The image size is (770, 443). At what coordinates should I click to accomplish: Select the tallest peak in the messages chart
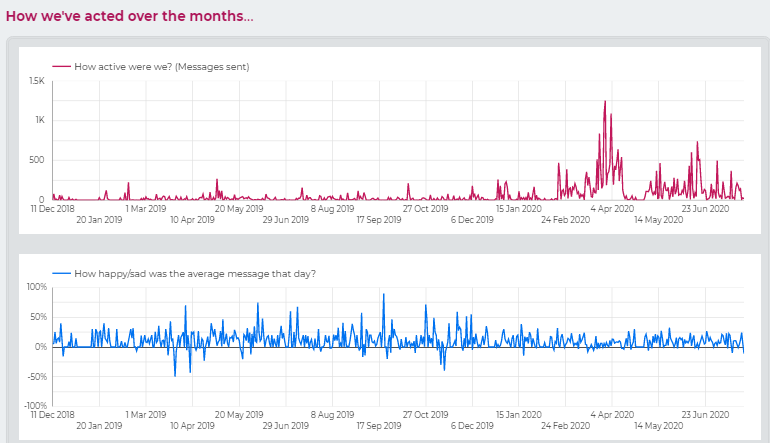click(605, 102)
